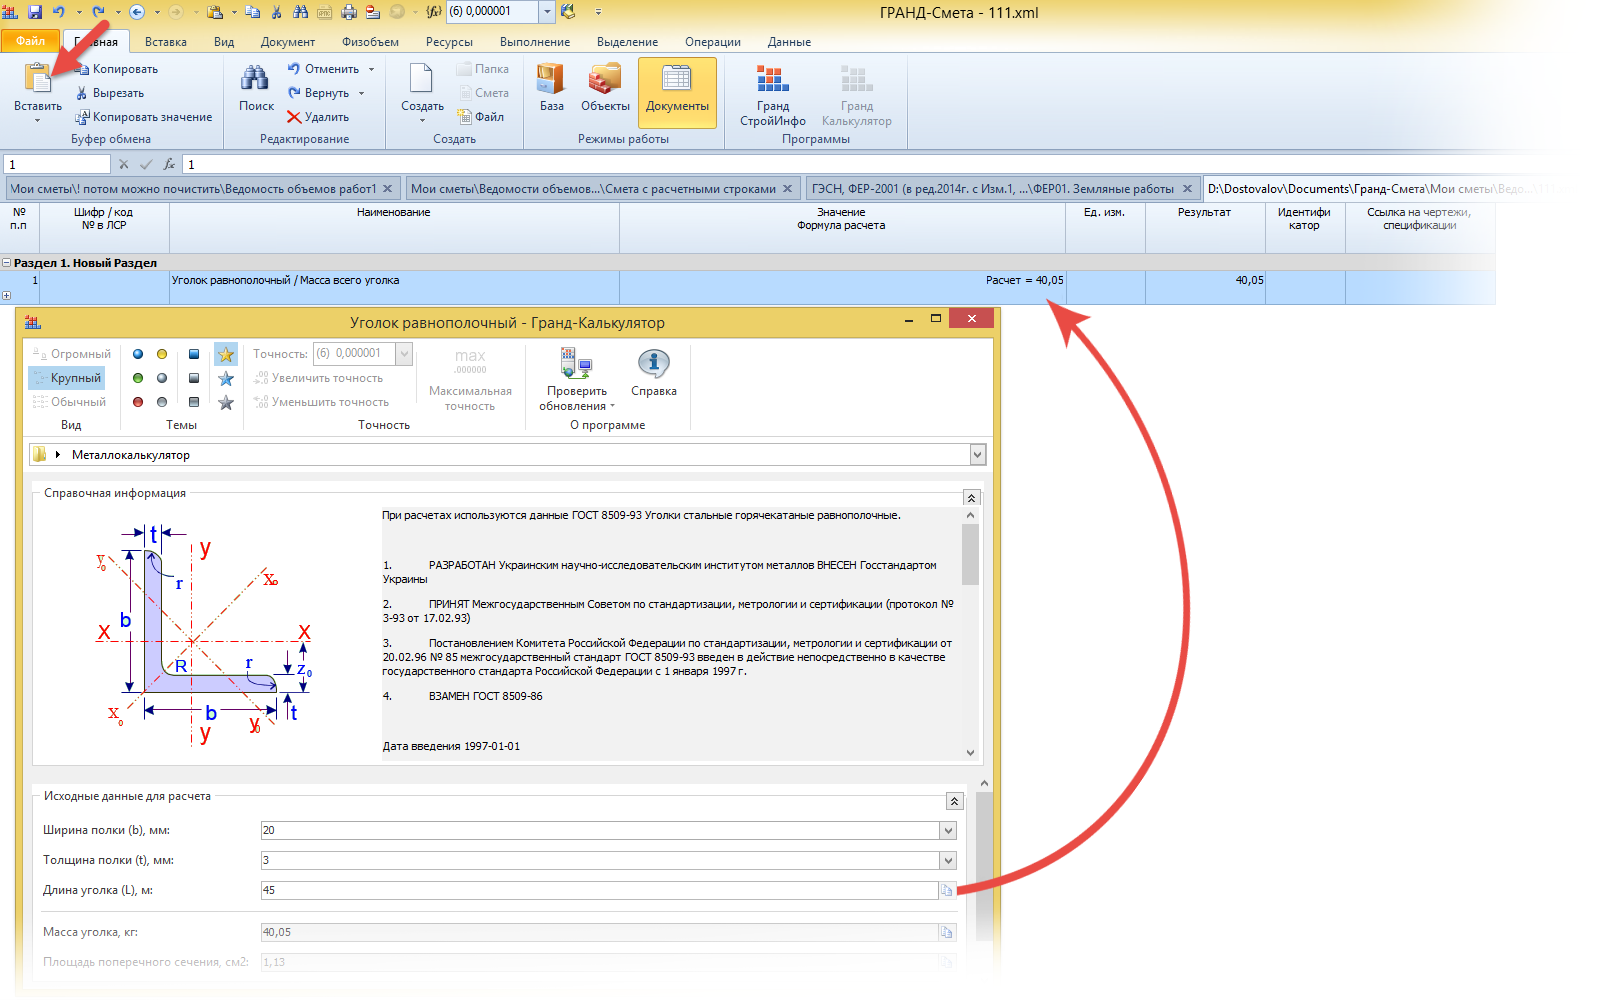Switch to the Документ ribbon tab
This screenshot has height=1000, width=1604.
288,42
